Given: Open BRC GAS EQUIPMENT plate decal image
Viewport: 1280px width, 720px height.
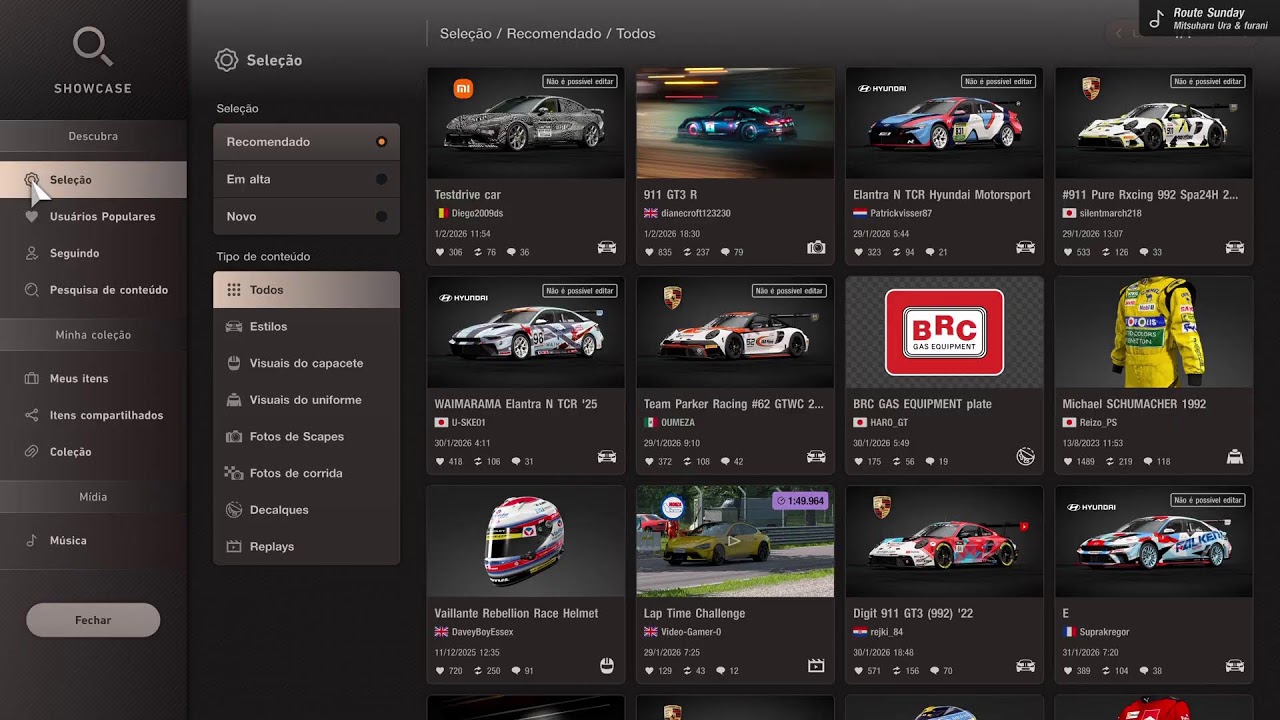Looking at the screenshot, I should tap(944, 332).
